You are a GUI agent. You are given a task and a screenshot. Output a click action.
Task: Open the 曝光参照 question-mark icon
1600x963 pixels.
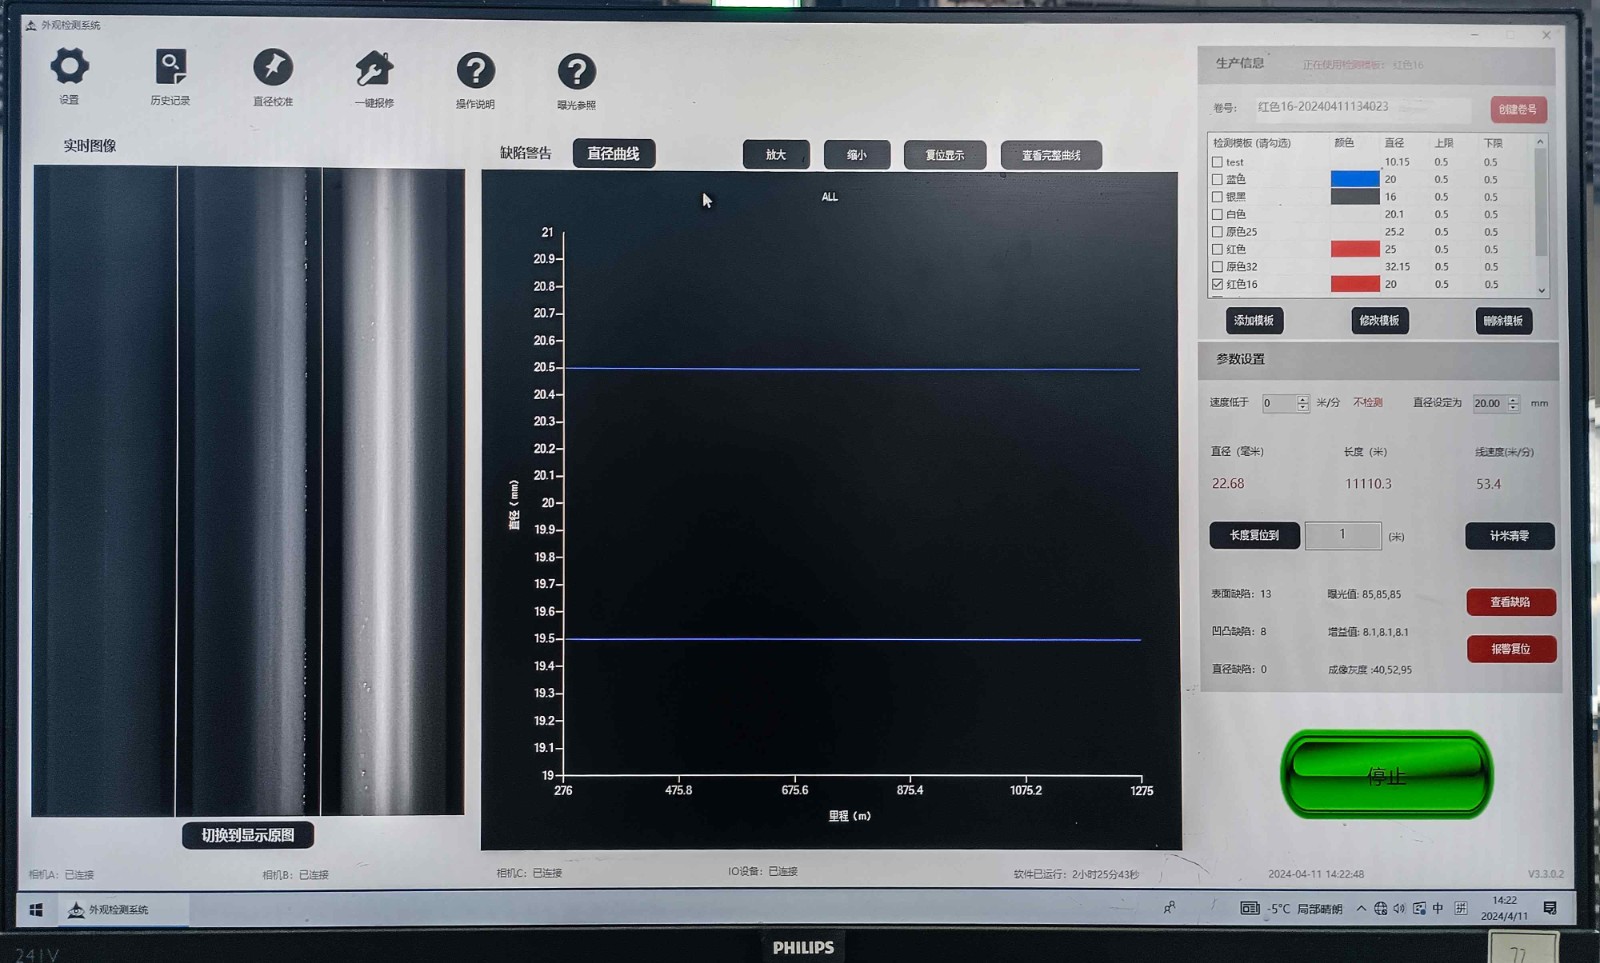pos(577,71)
